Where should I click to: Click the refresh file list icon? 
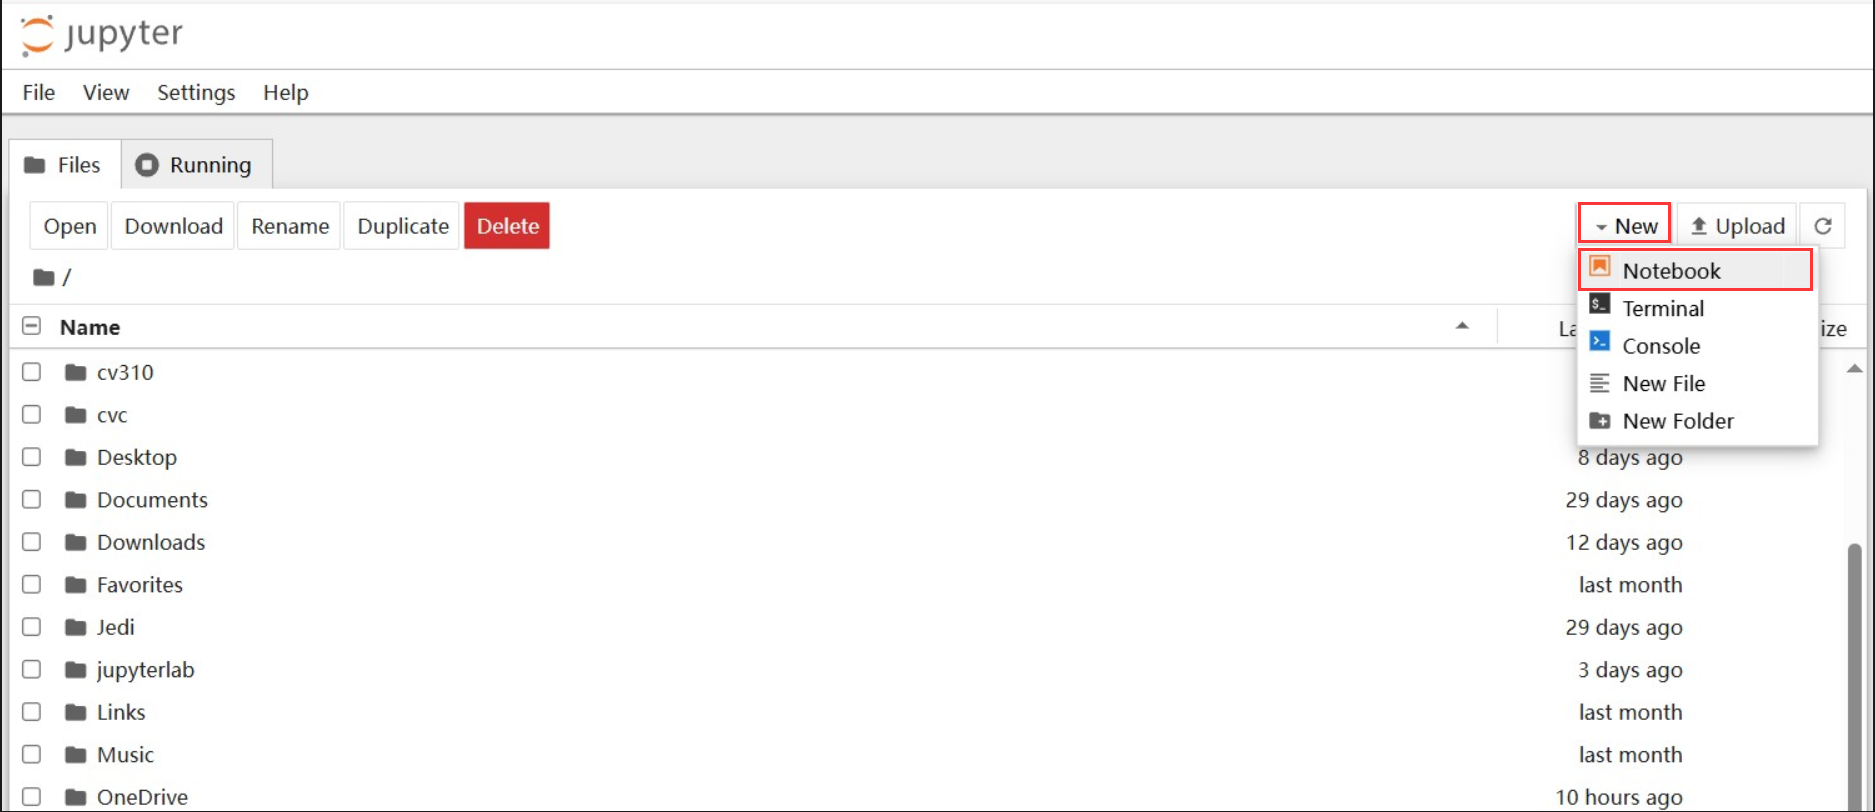pyautogui.click(x=1823, y=226)
